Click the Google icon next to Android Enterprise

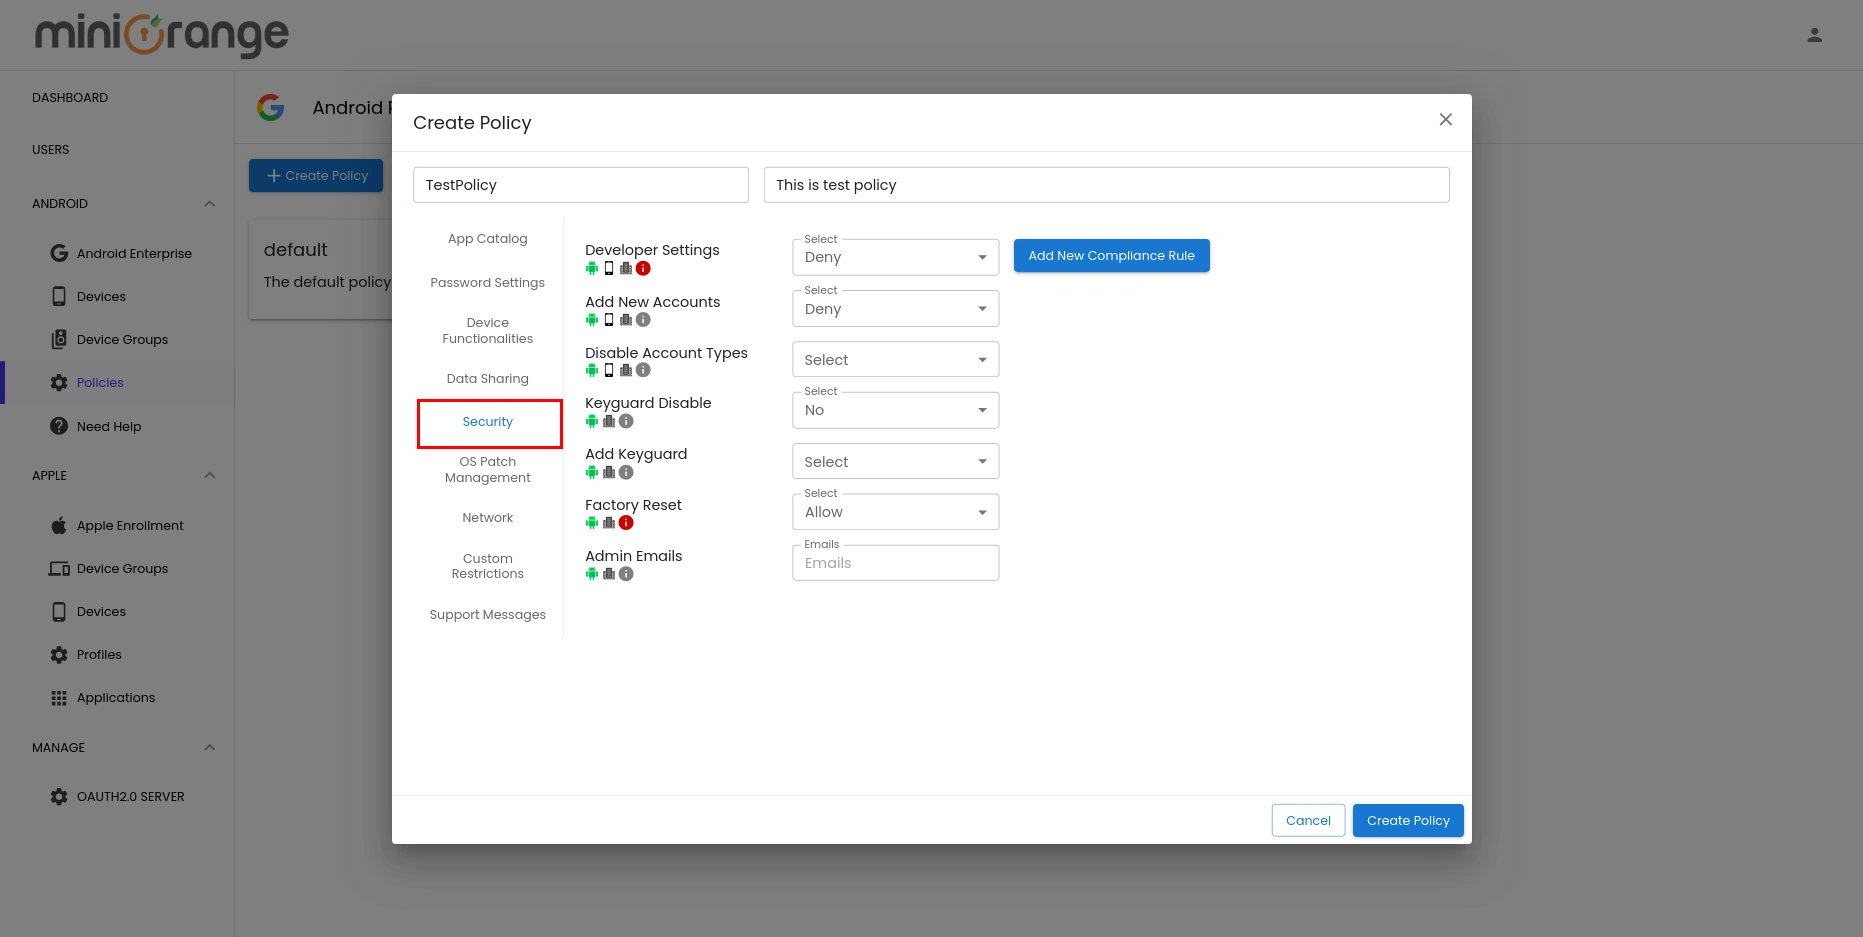[x=59, y=252]
